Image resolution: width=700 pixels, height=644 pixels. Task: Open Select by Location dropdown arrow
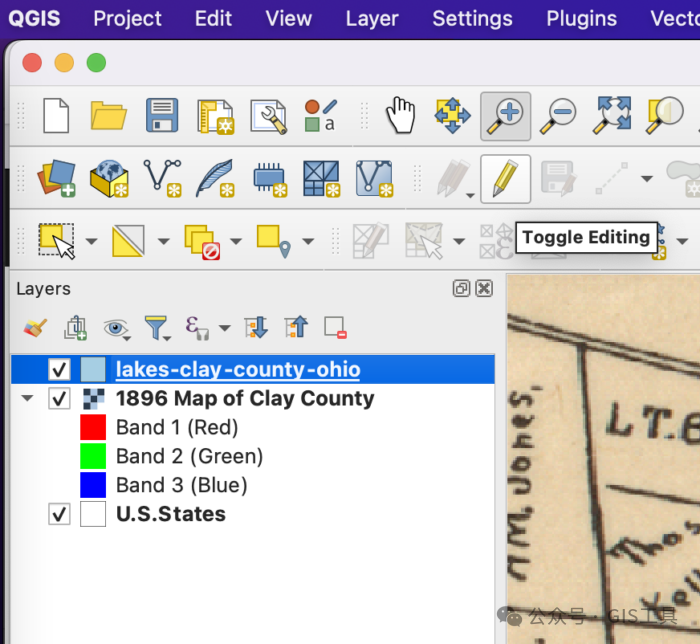pos(308,241)
